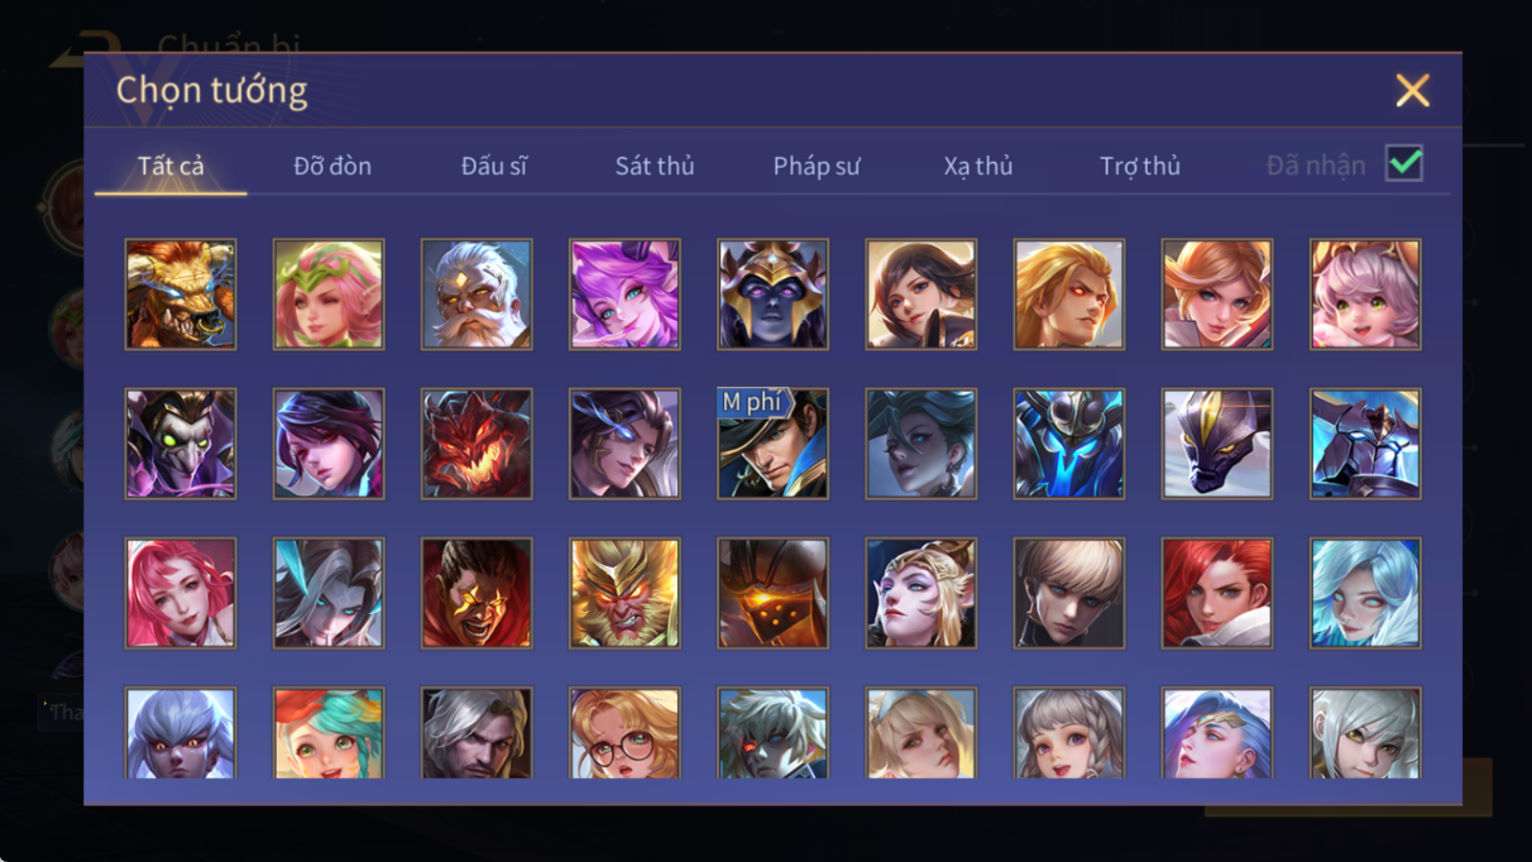Screen dimensions: 1532x862
Task: Choose the white-bearded old man hero
Action: tap(477, 294)
